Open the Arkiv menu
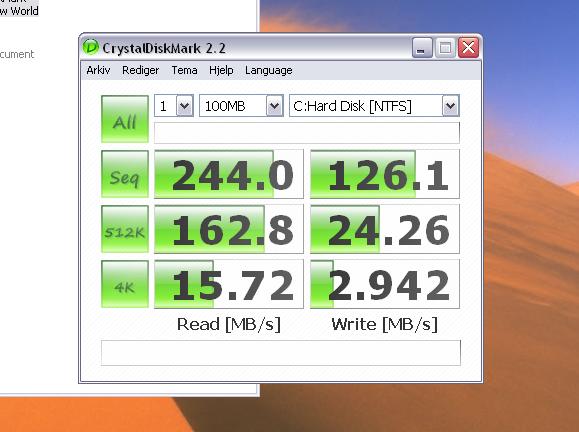 (98, 70)
